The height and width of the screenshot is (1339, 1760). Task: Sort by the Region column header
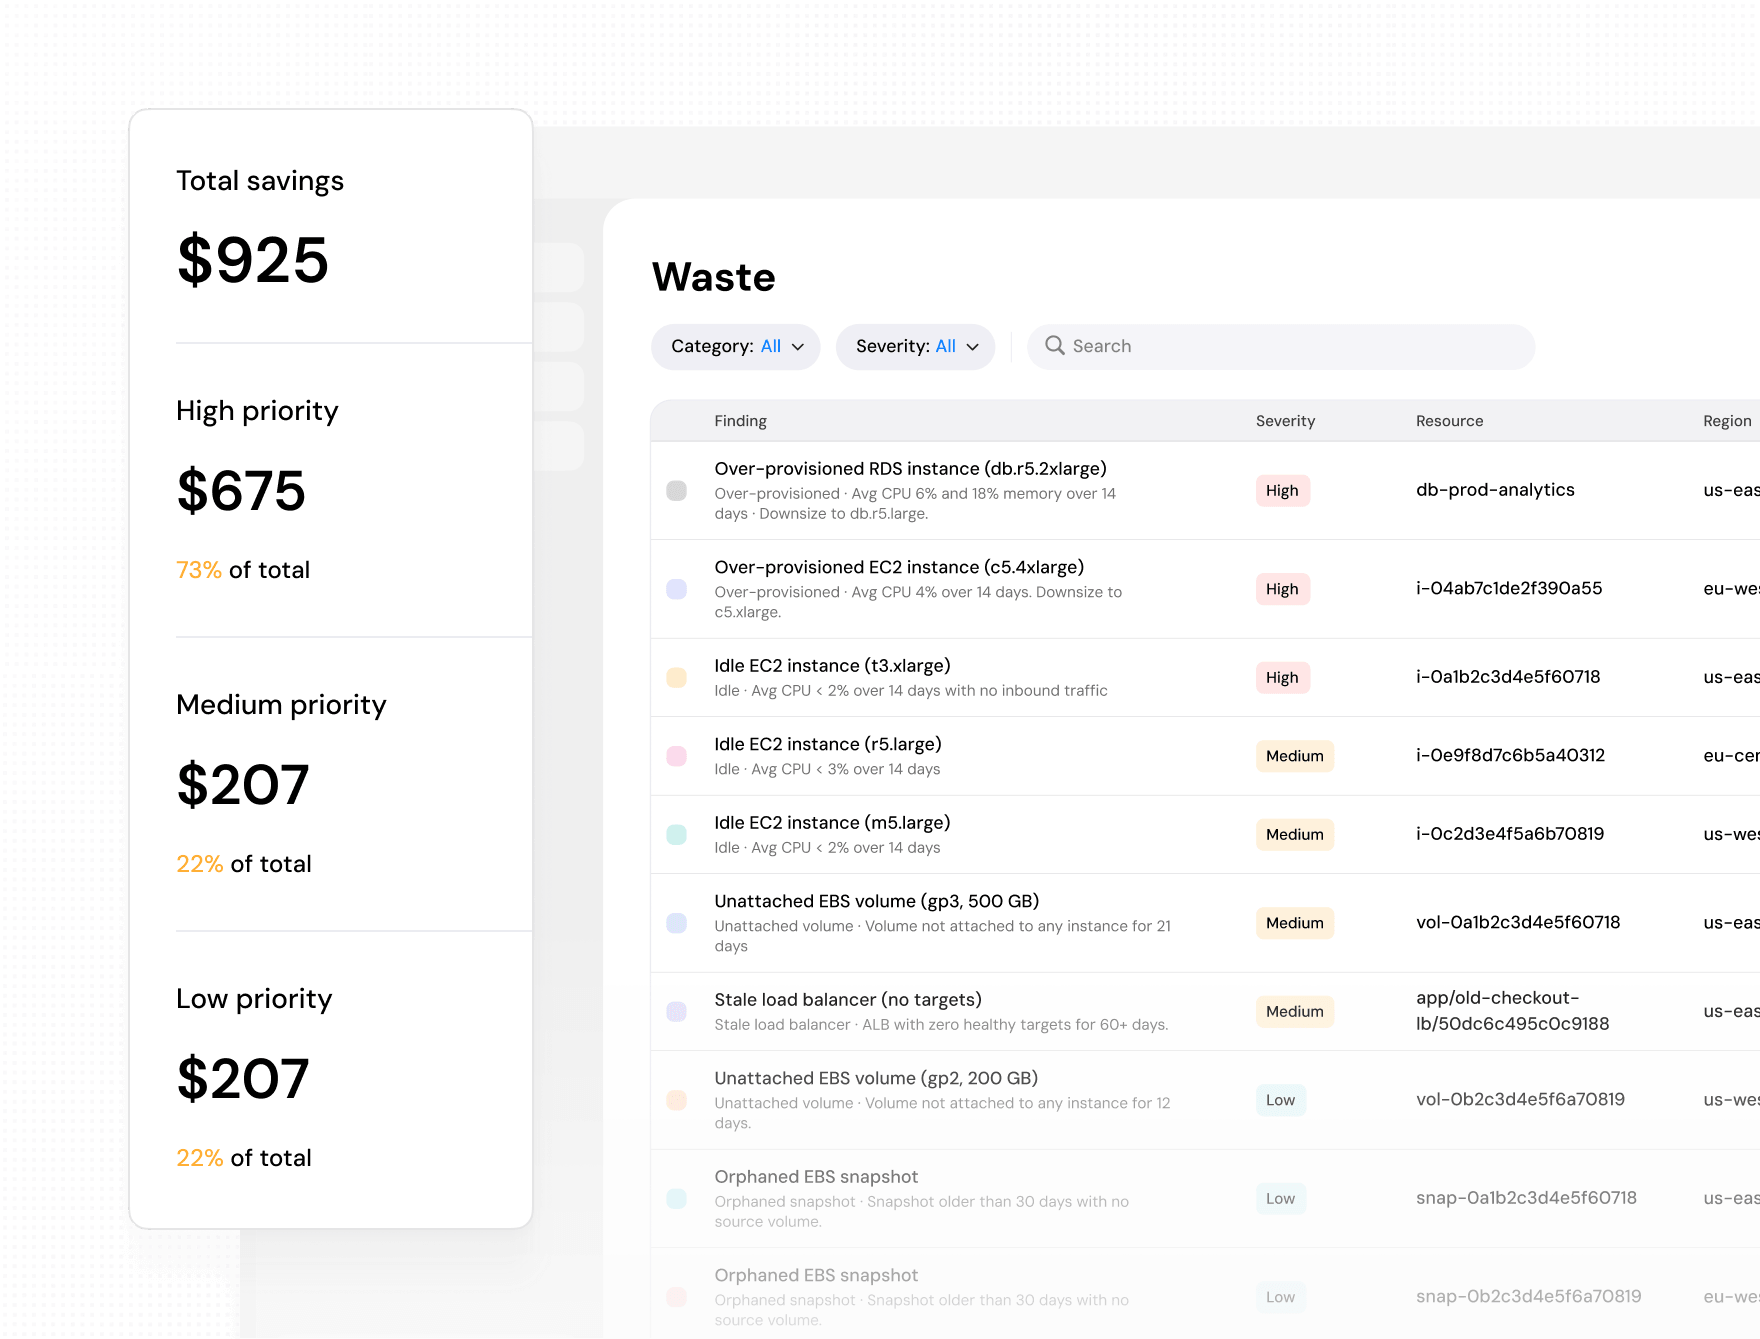1727,421
